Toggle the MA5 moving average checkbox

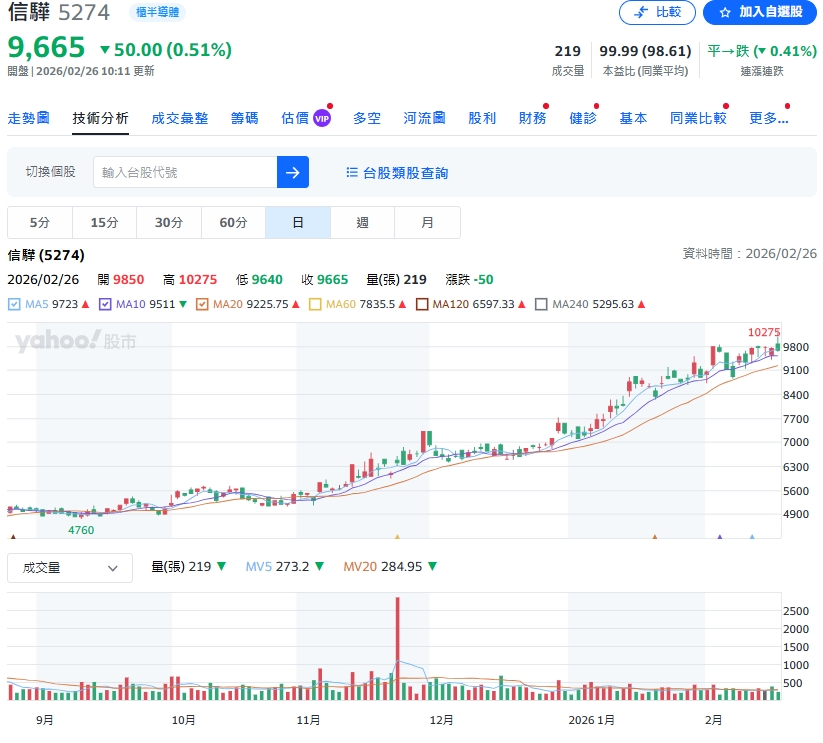[x=14, y=304]
